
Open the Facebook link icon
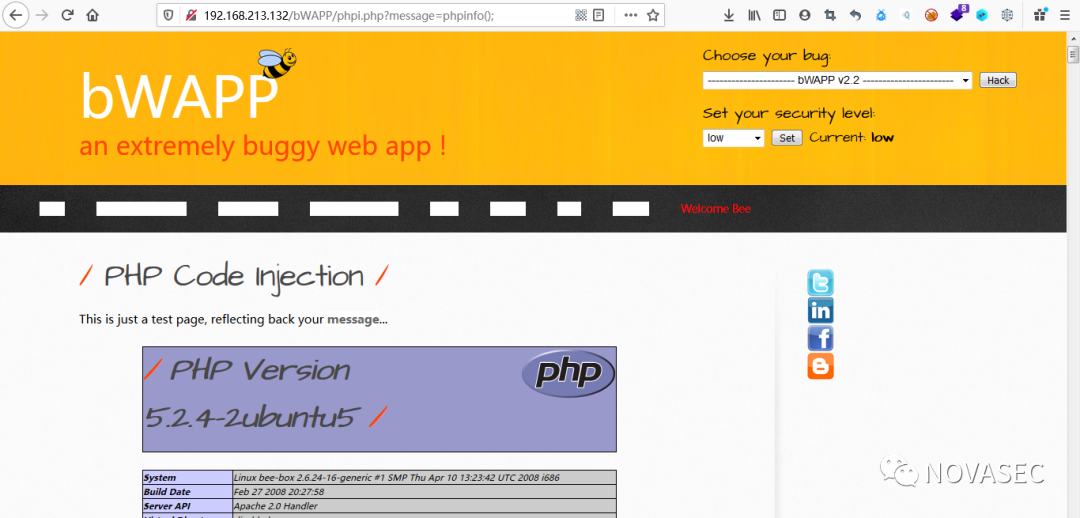coord(820,338)
